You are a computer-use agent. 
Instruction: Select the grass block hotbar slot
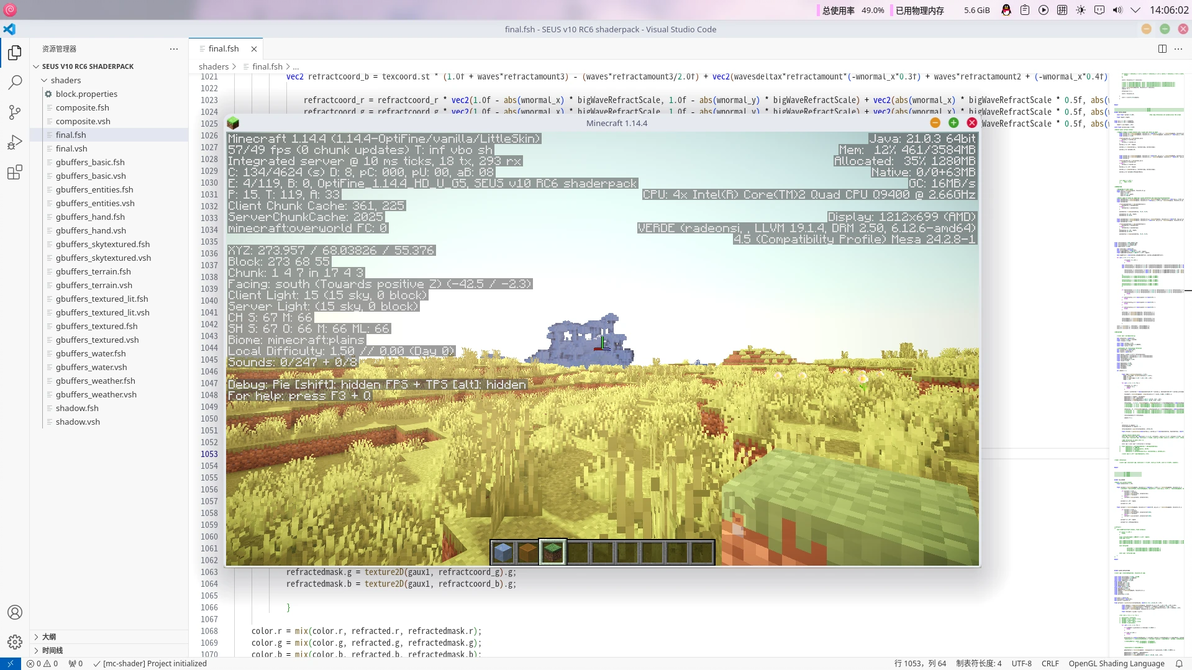click(553, 551)
